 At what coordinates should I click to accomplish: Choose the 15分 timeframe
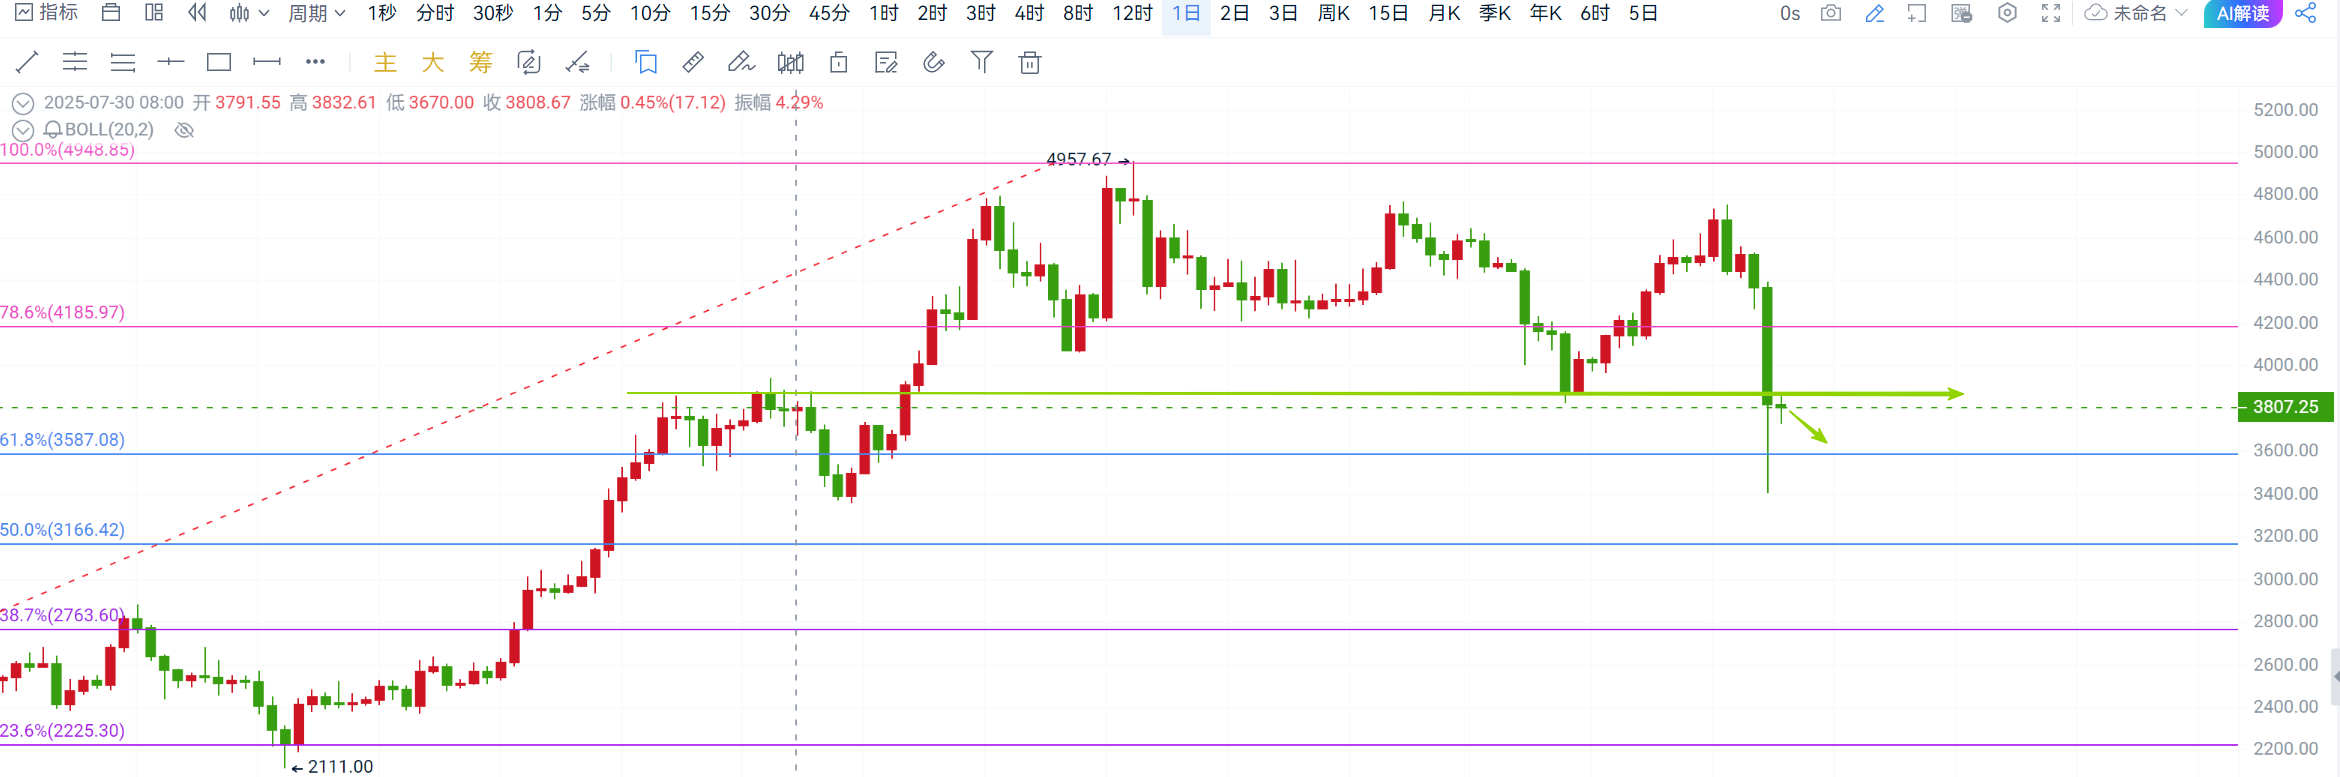coord(710,13)
